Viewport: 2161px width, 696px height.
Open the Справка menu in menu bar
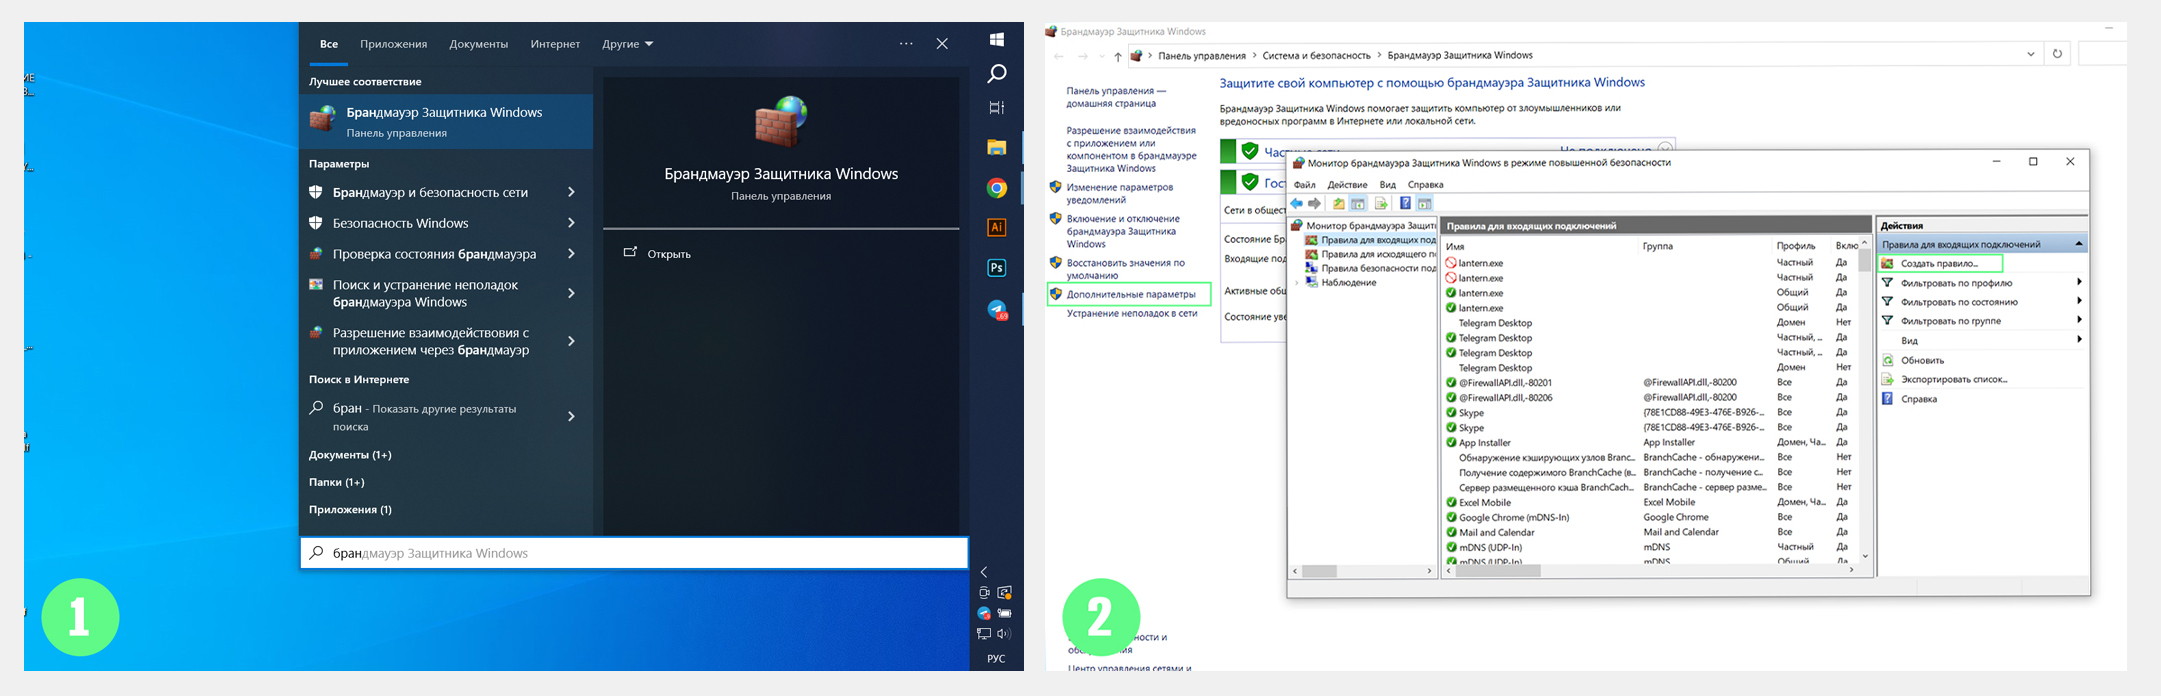(x=1425, y=185)
